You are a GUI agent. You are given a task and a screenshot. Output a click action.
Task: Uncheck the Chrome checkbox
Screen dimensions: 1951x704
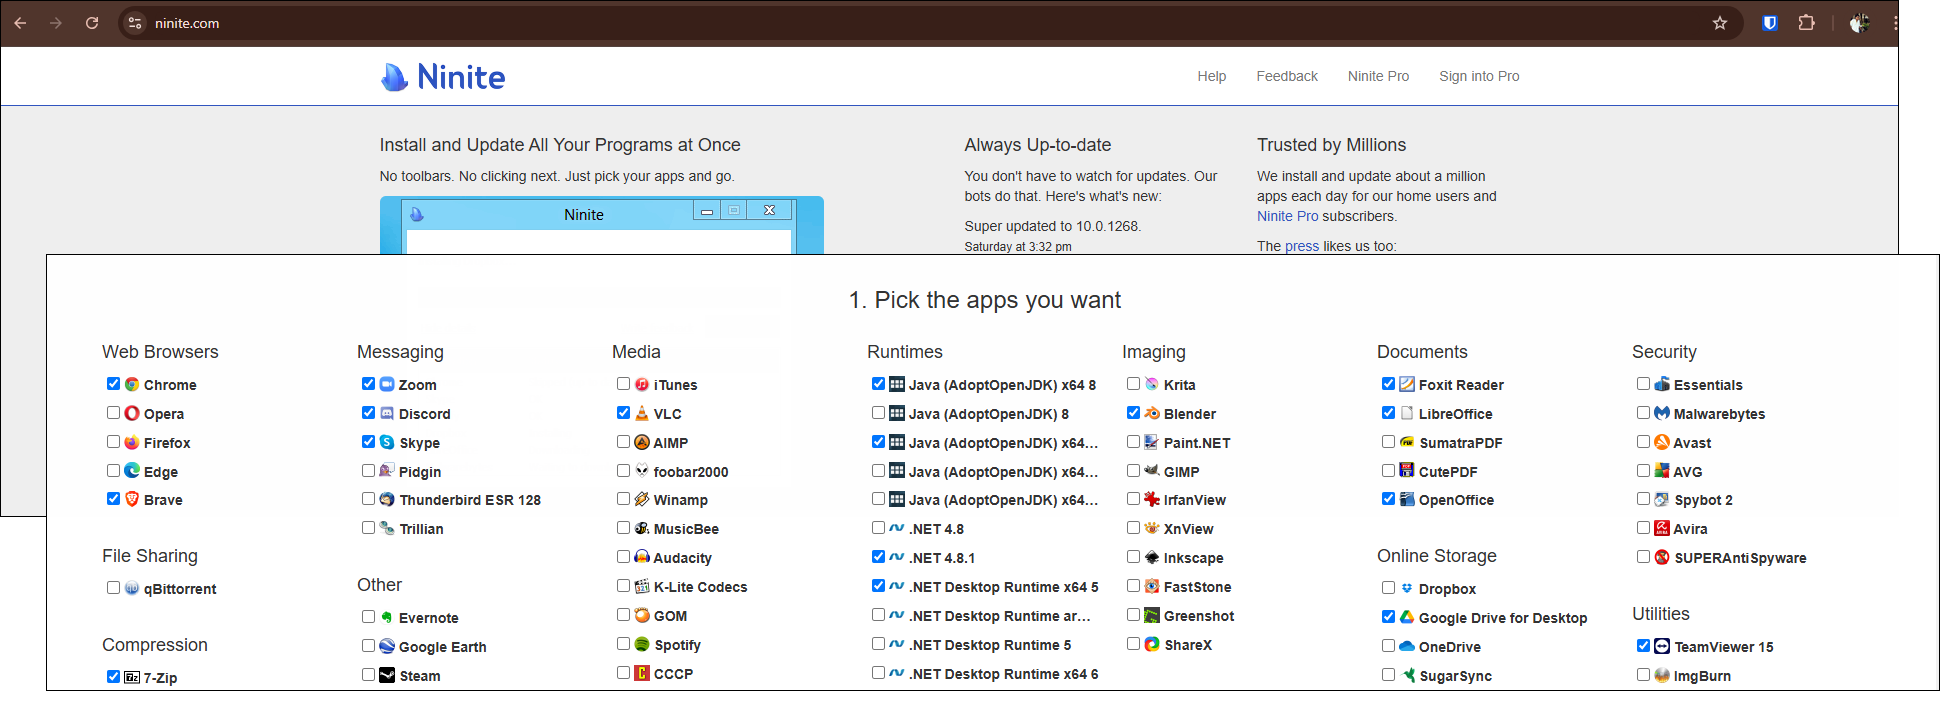pos(113,384)
